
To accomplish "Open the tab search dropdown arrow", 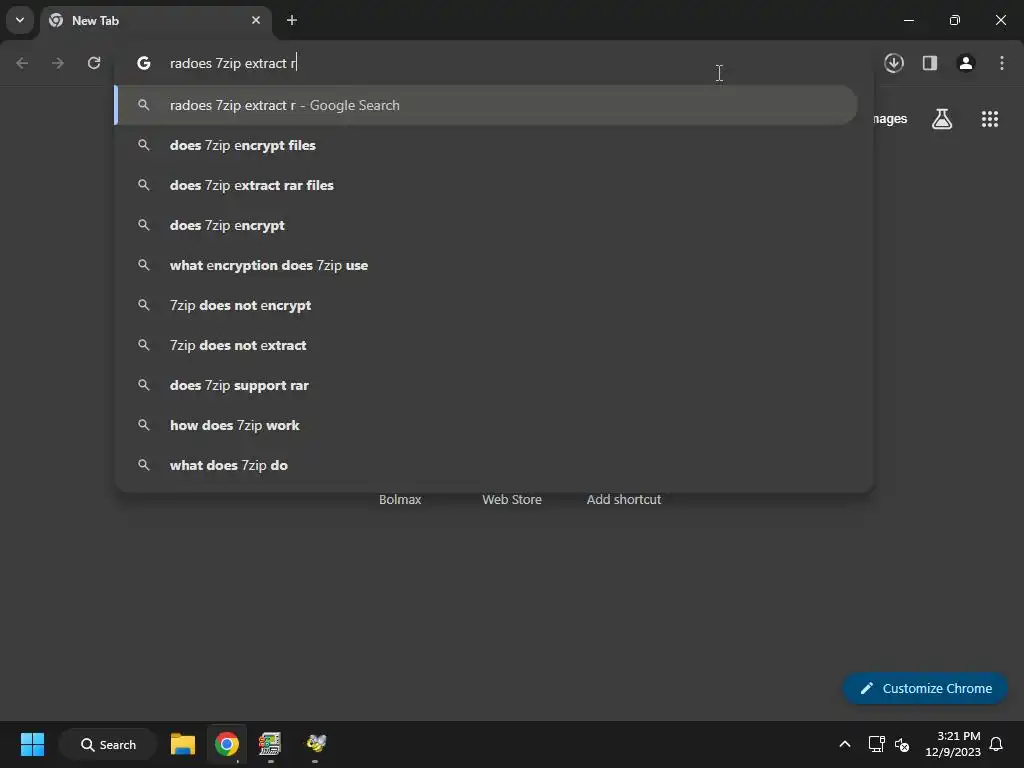I will click(x=20, y=20).
